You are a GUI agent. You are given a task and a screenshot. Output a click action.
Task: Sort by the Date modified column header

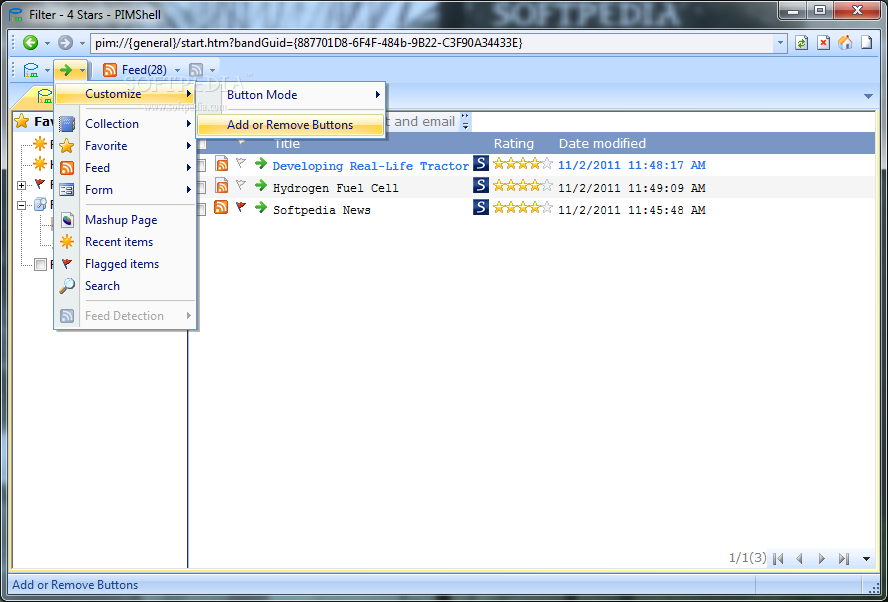[602, 144]
